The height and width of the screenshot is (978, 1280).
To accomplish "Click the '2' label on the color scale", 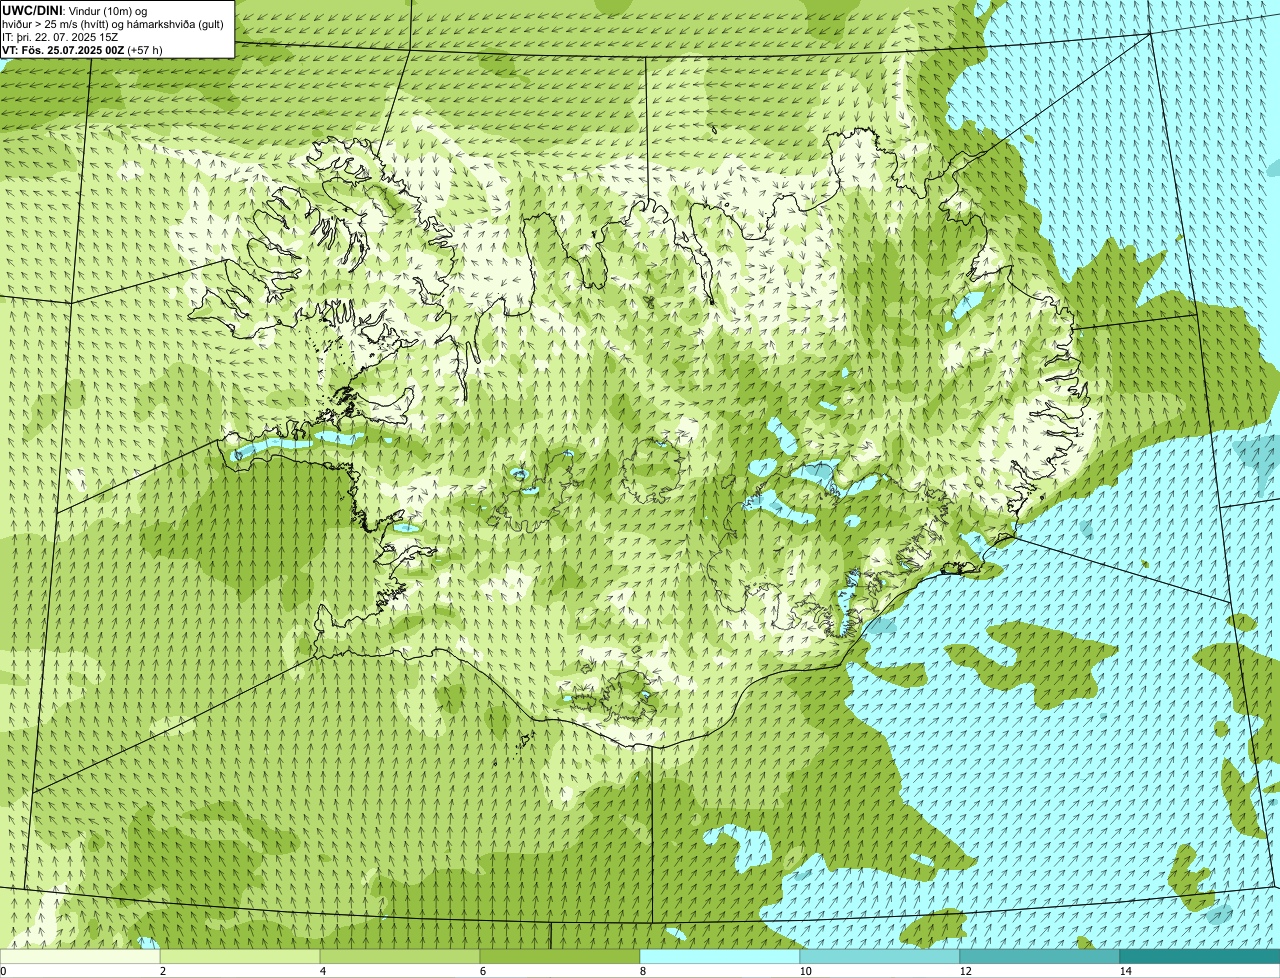I will pyautogui.click(x=162, y=971).
